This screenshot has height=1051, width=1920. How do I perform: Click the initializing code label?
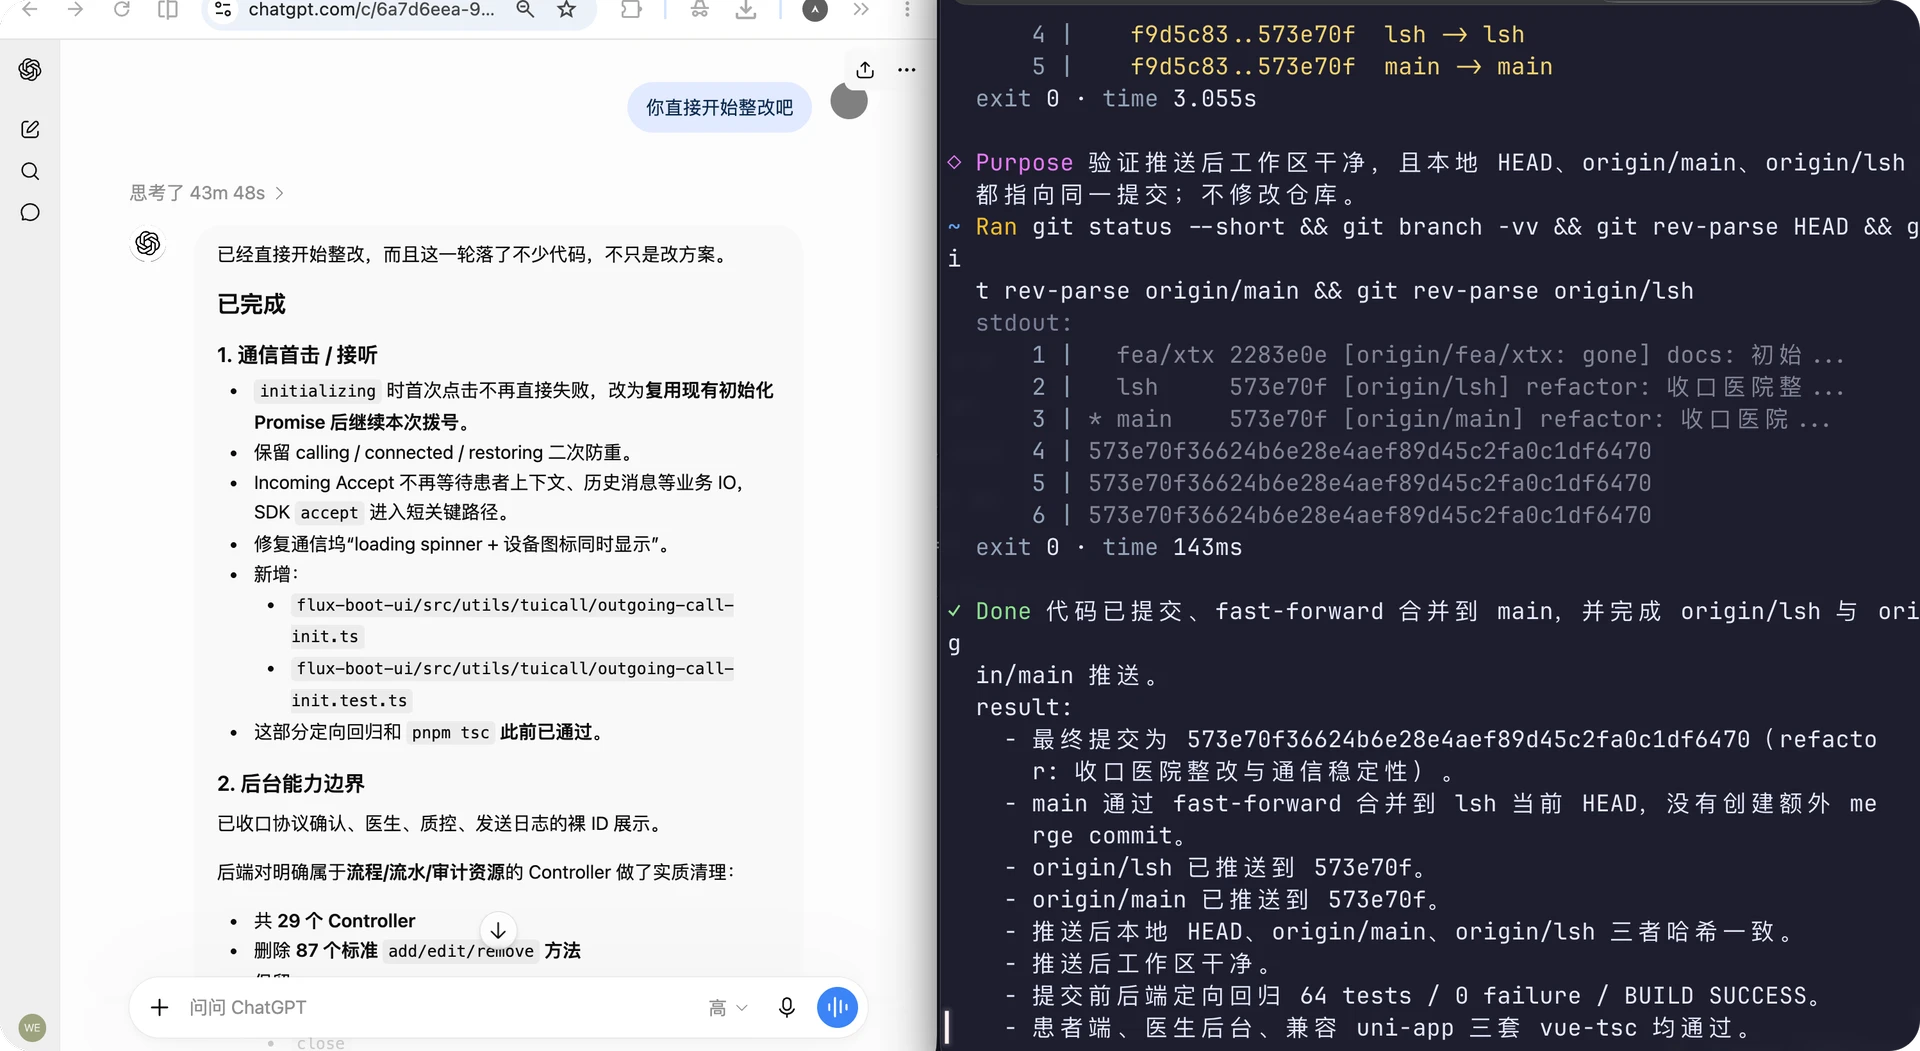click(318, 391)
